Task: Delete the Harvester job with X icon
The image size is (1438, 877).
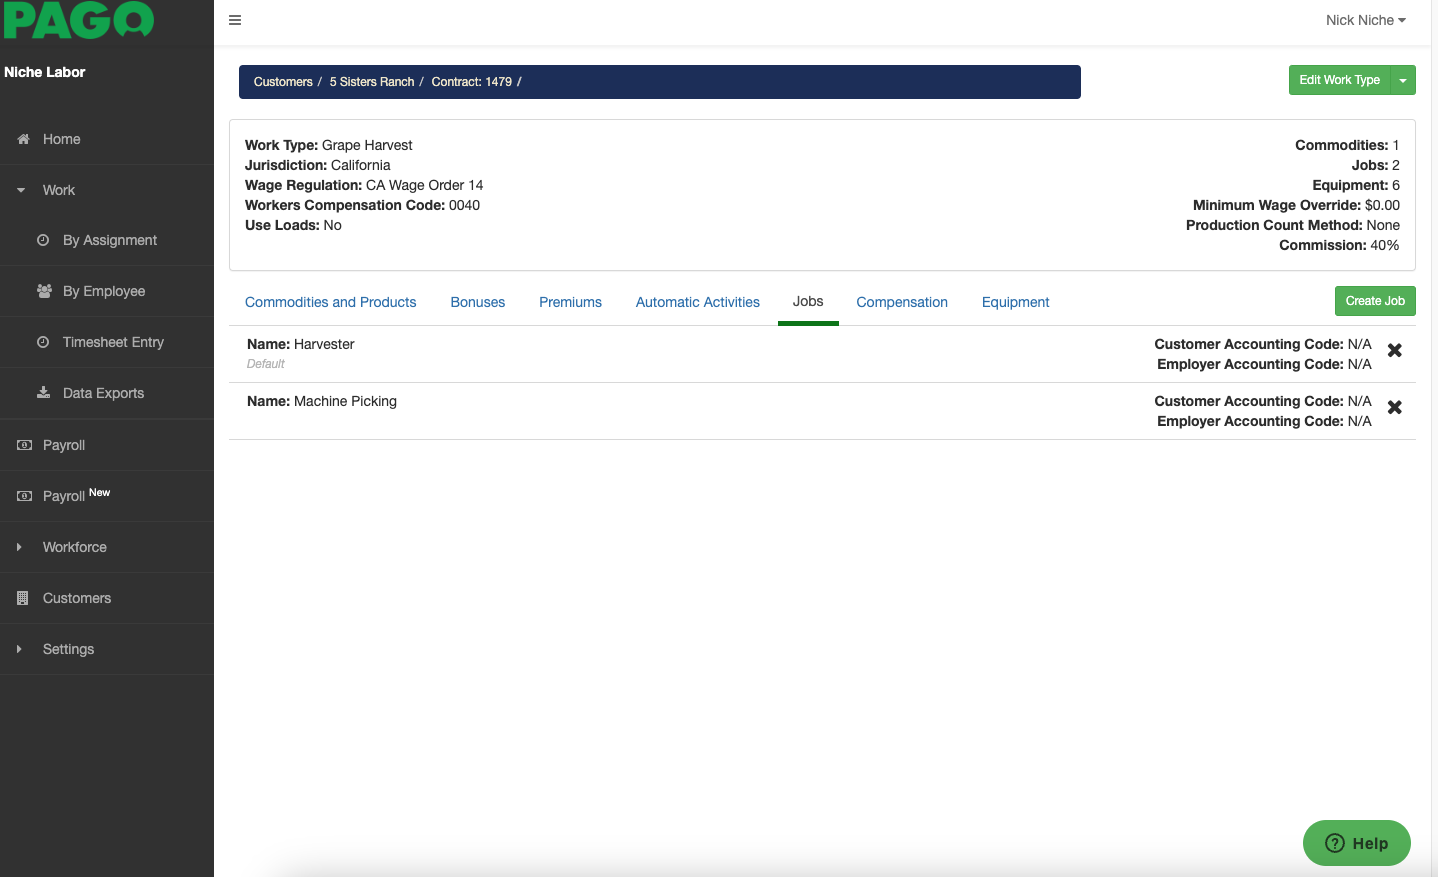Action: [x=1394, y=350]
